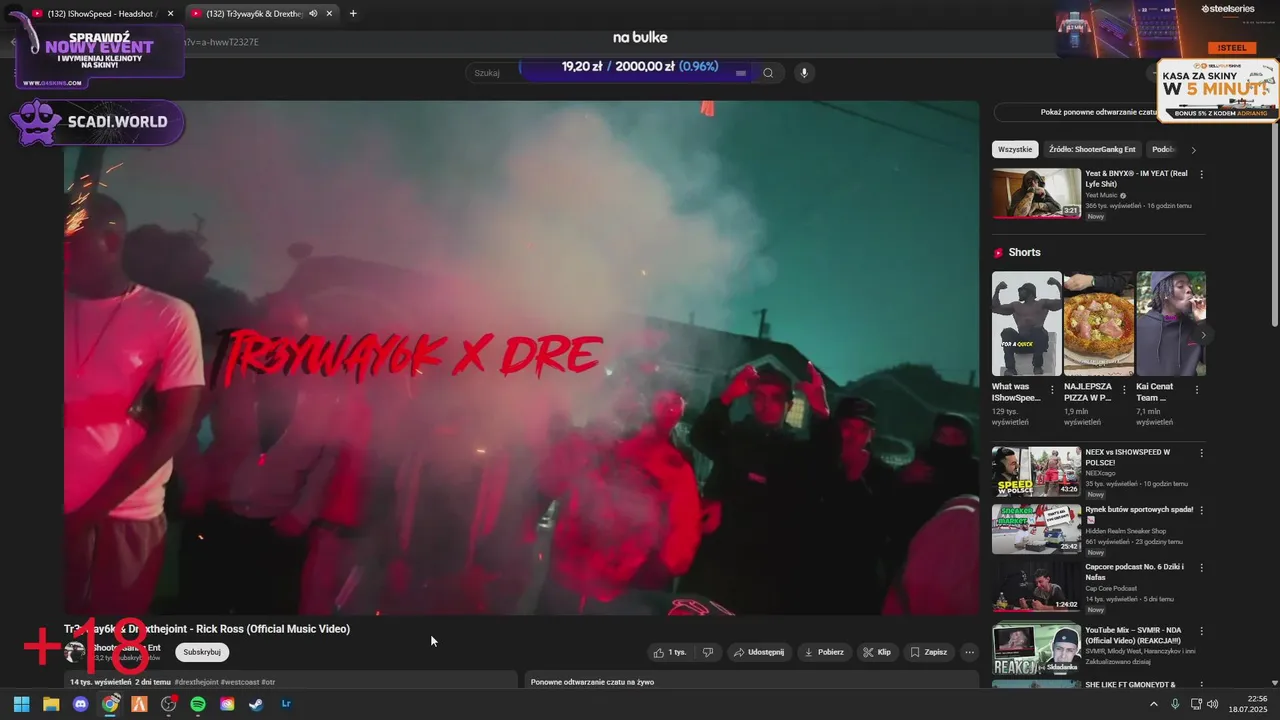Screen dimensions: 1280x720
Task: Close the ISHowSpeed - Headshot tab
Action: coord(170,13)
